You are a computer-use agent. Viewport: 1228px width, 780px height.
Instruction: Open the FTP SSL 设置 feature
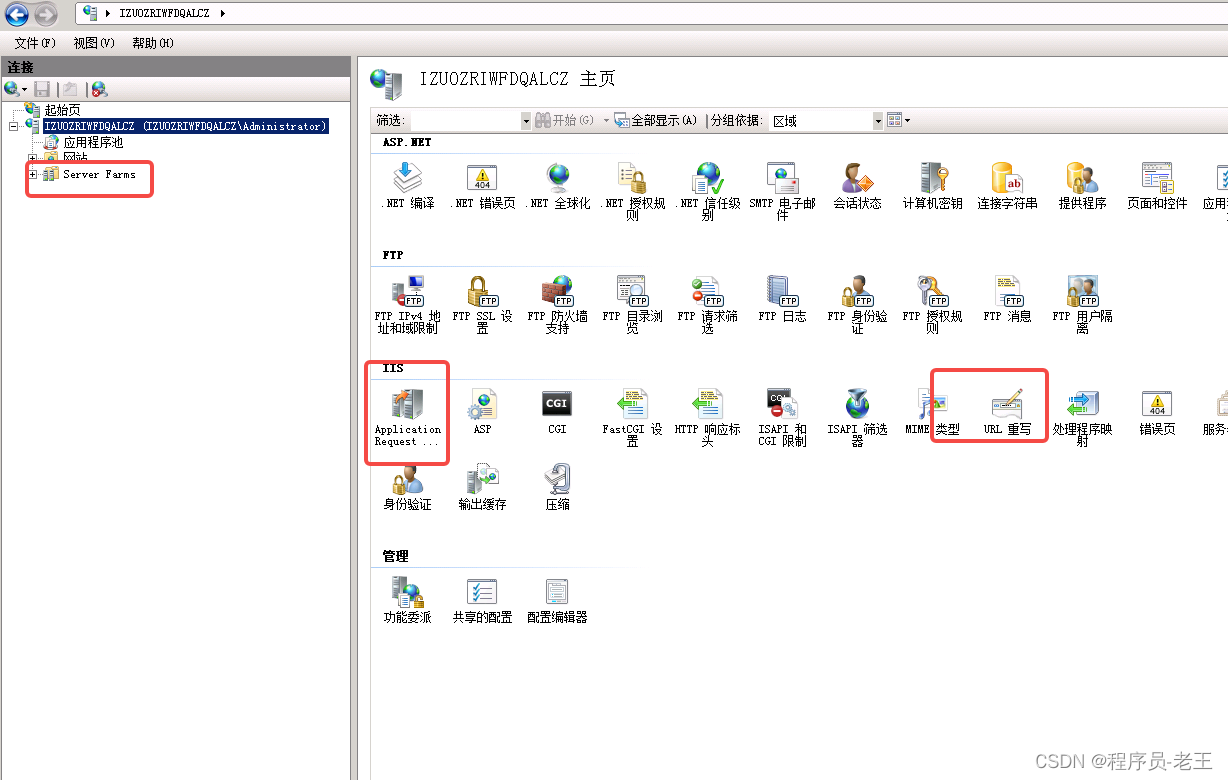coord(482,304)
